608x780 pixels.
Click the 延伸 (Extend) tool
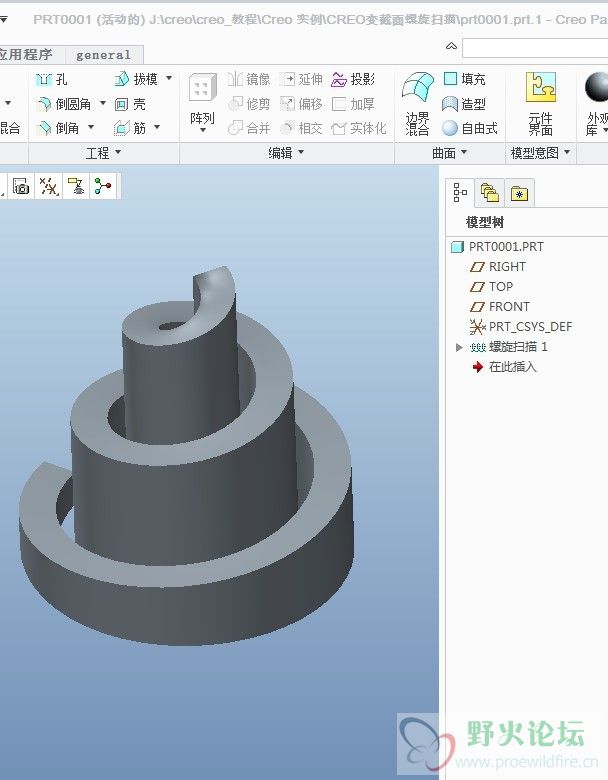point(301,79)
